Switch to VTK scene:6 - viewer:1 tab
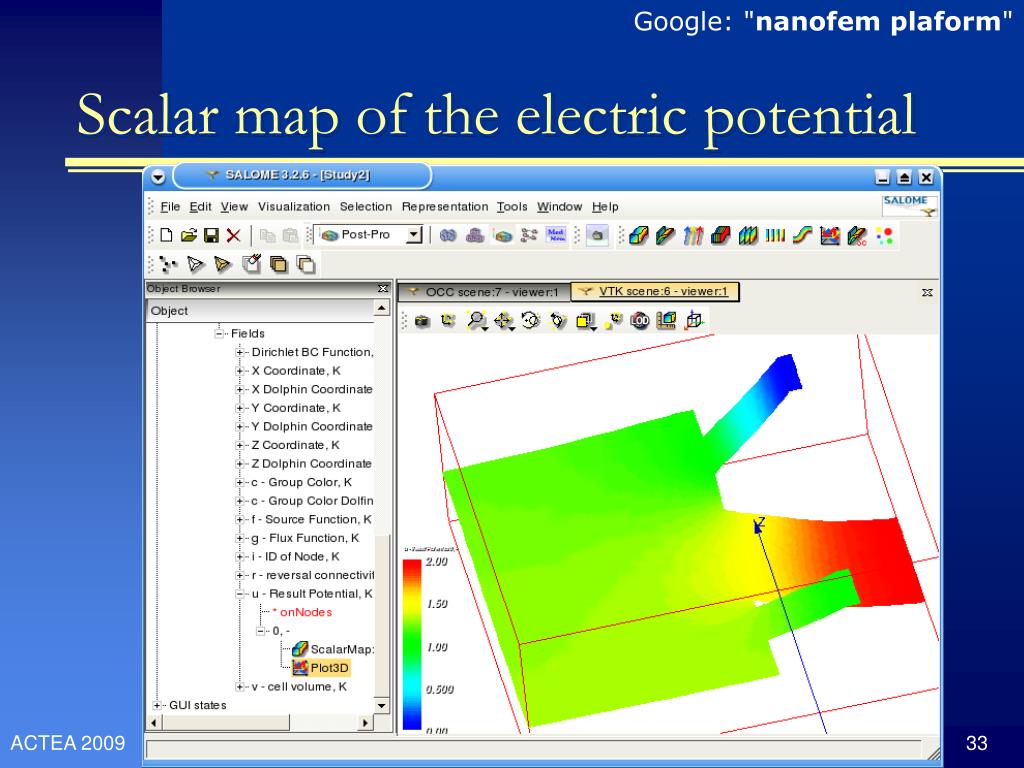 click(x=656, y=291)
